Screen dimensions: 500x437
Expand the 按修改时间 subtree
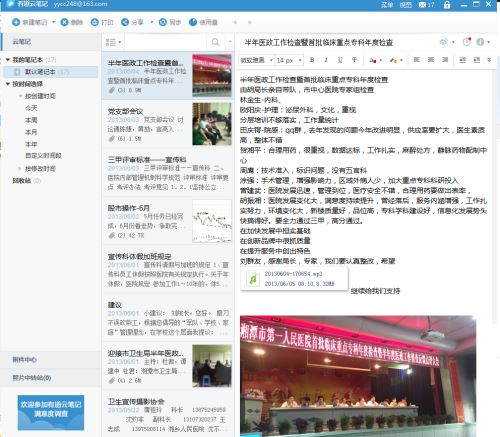(x=20, y=168)
